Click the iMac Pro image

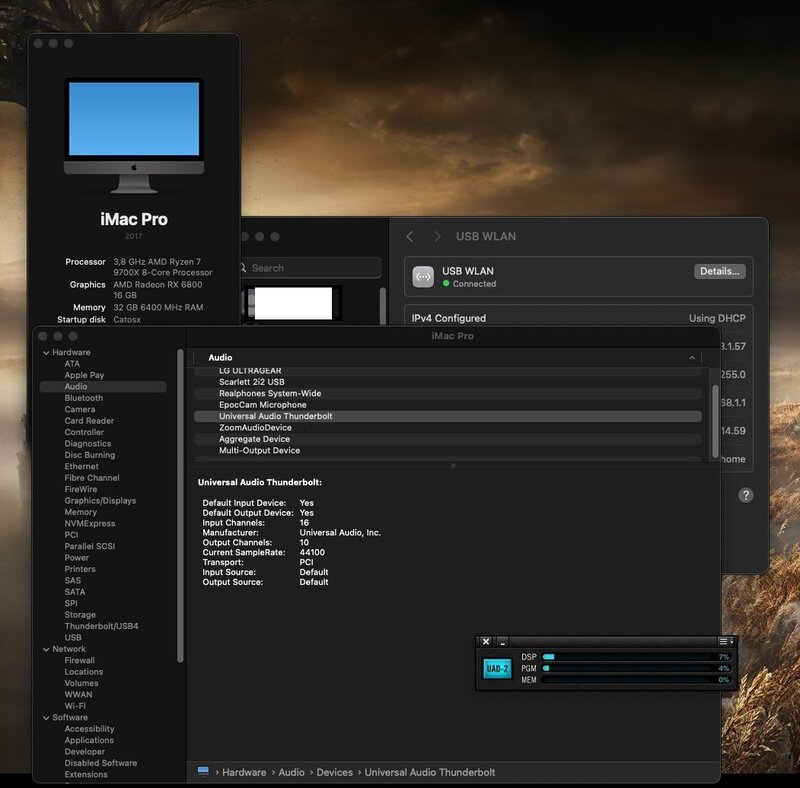[x=134, y=135]
